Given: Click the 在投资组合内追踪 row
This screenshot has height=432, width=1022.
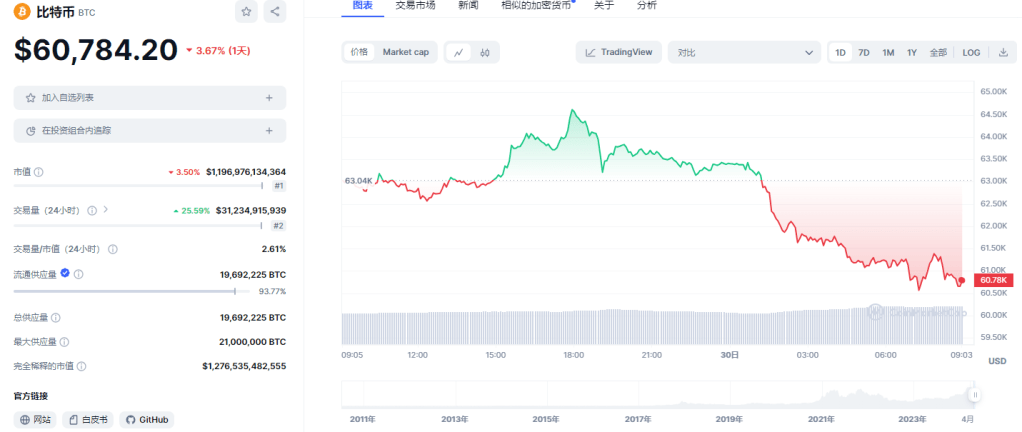Looking at the screenshot, I should pyautogui.click(x=150, y=130).
